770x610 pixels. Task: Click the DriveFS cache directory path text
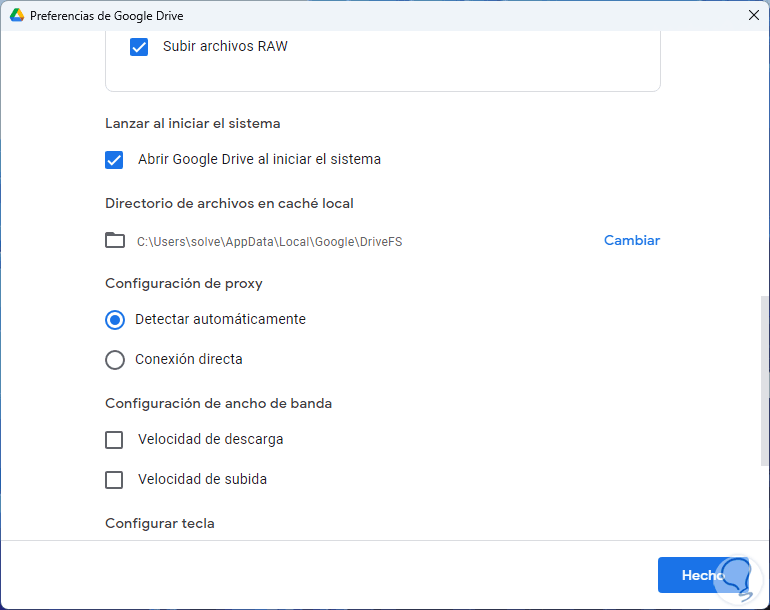[x=269, y=241]
